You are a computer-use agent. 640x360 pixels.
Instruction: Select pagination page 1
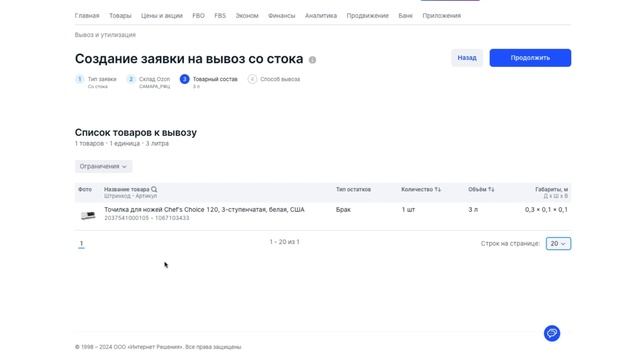click(81, 244)
